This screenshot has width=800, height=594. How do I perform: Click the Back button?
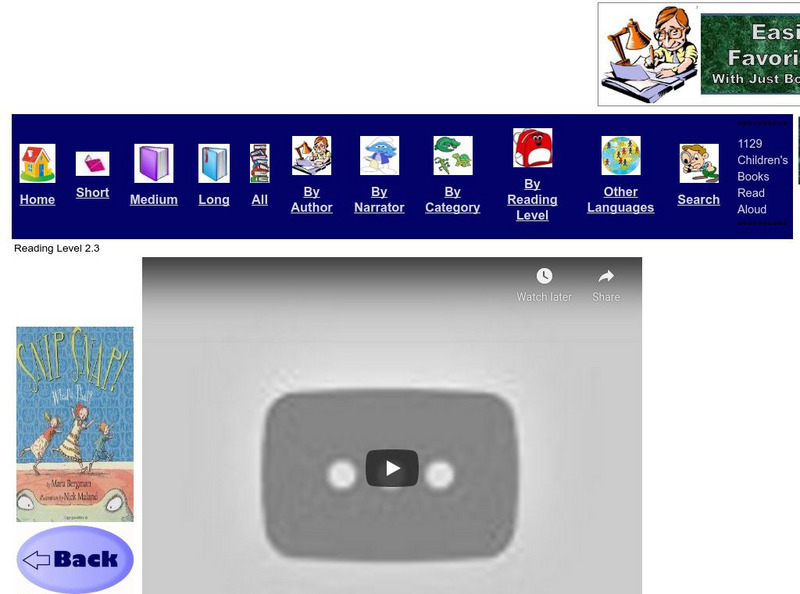75,559
